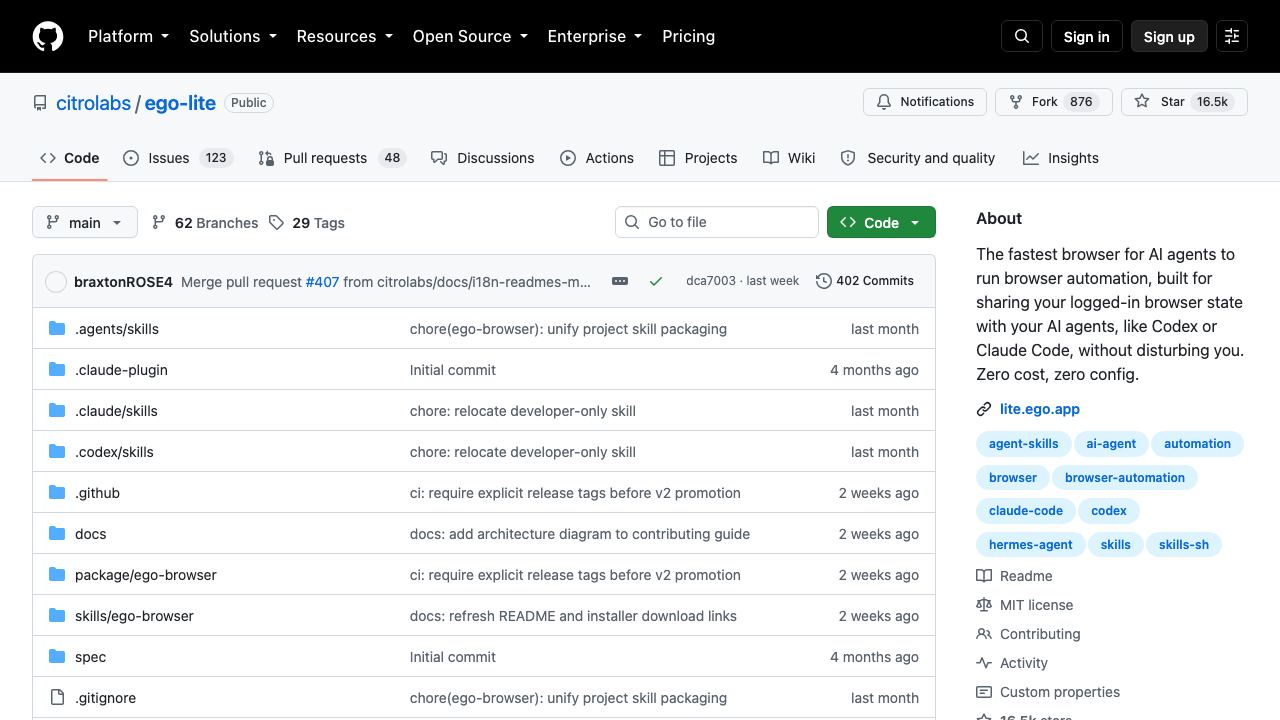
Task: Open the Actions tab
Action: pos(597,158)
